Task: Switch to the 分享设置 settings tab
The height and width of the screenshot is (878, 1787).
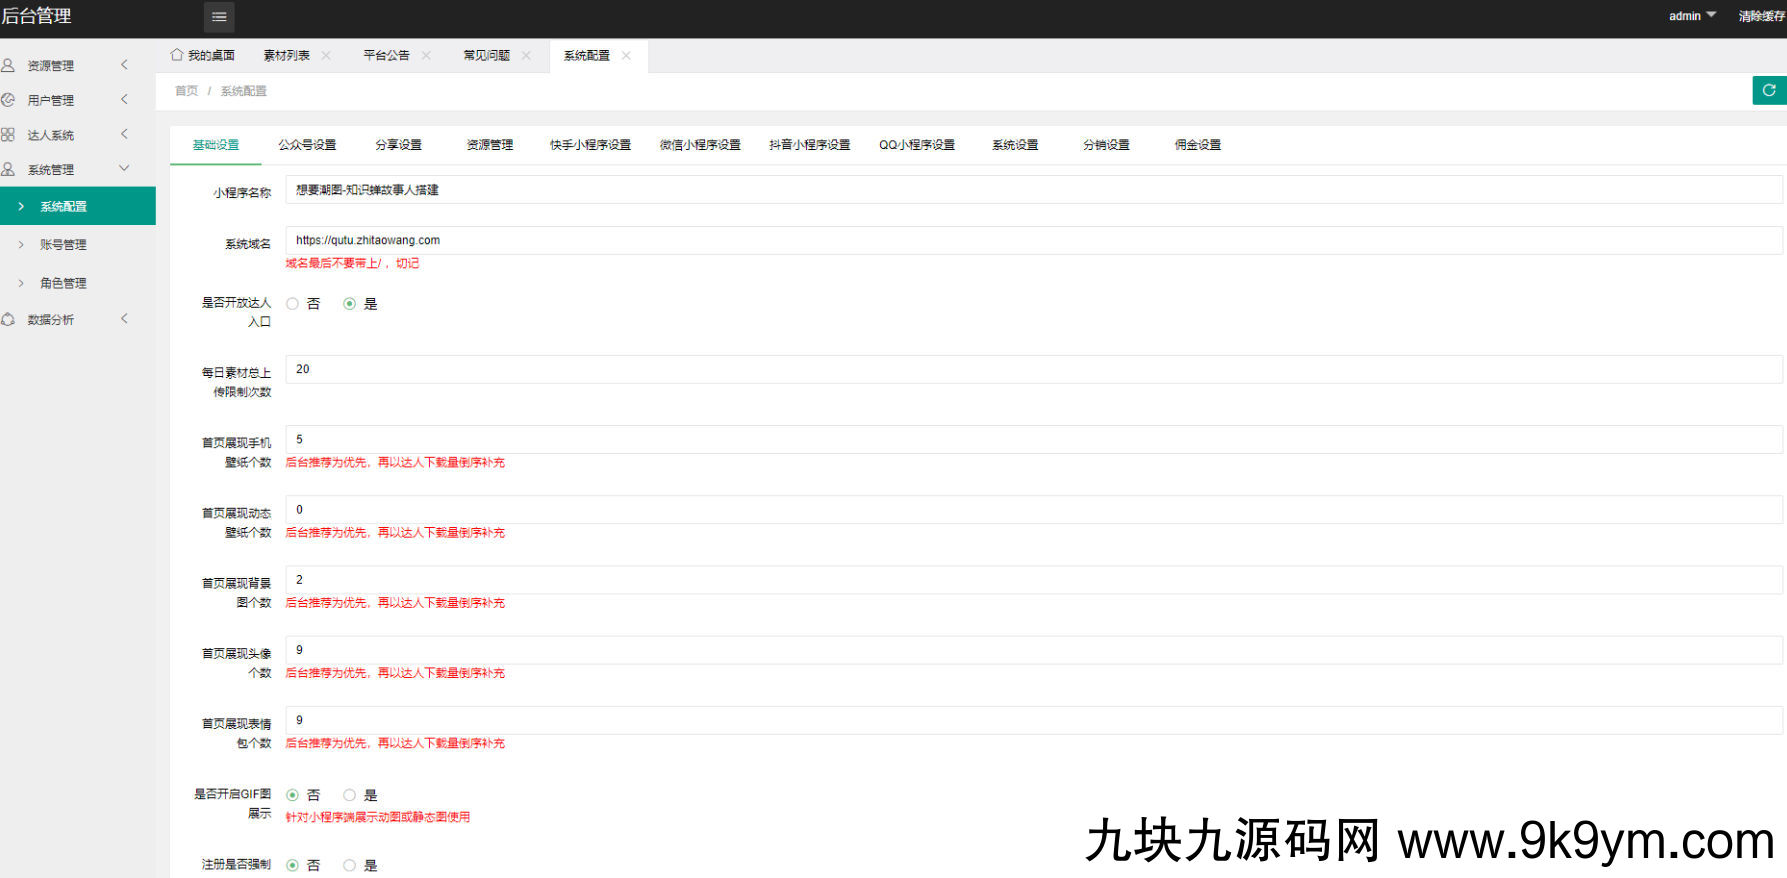Action: click(398, 145)
